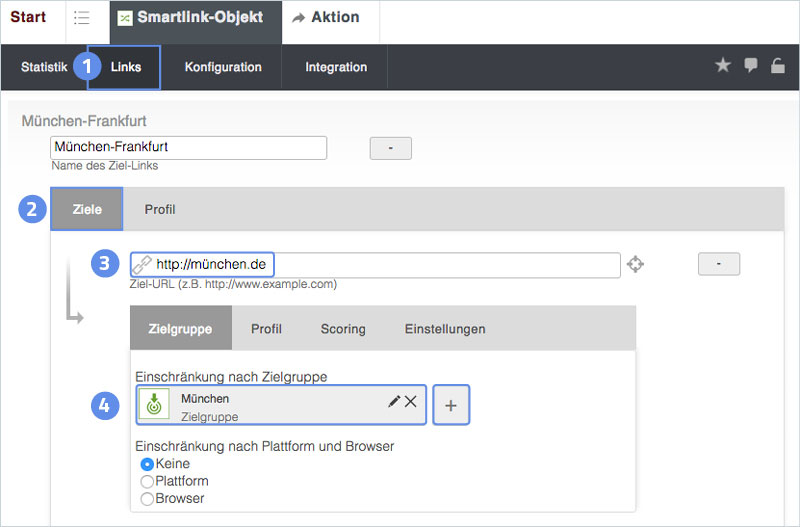This screenshot has width=800, height=527.
Task: Click the list view icon next to Start
Action: (82, 18)
